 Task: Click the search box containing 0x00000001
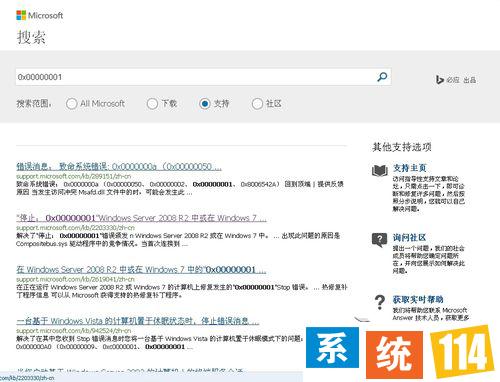203,77
